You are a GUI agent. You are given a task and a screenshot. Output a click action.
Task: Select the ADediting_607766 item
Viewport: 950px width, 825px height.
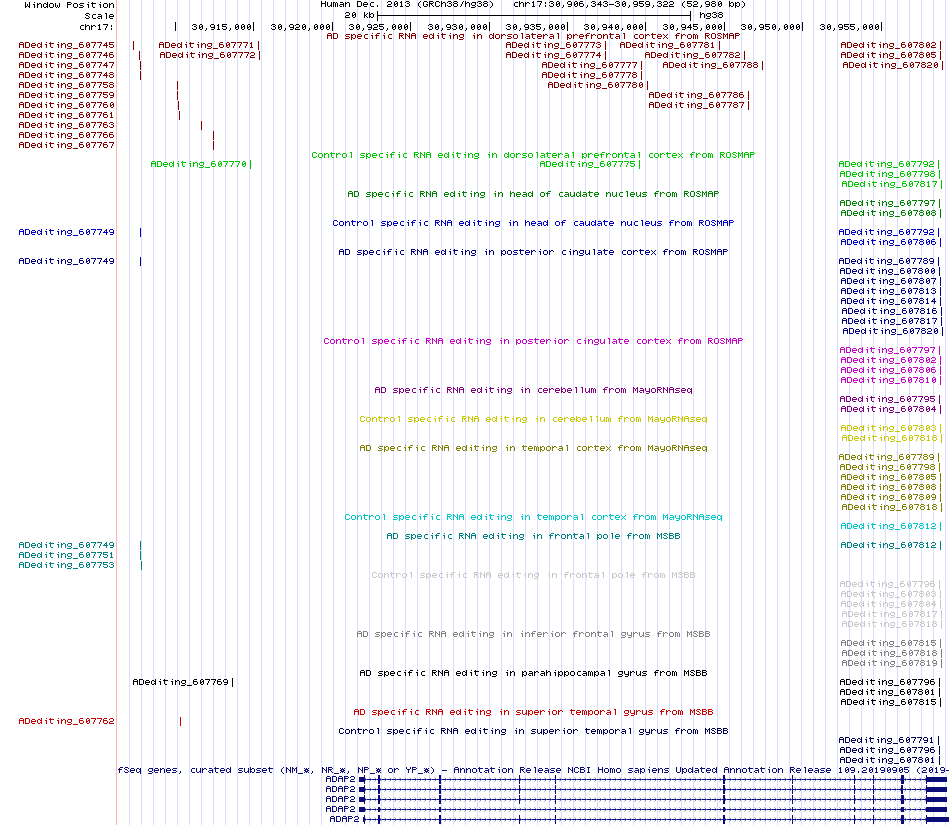pyautogui.click(x=67, y=135)
